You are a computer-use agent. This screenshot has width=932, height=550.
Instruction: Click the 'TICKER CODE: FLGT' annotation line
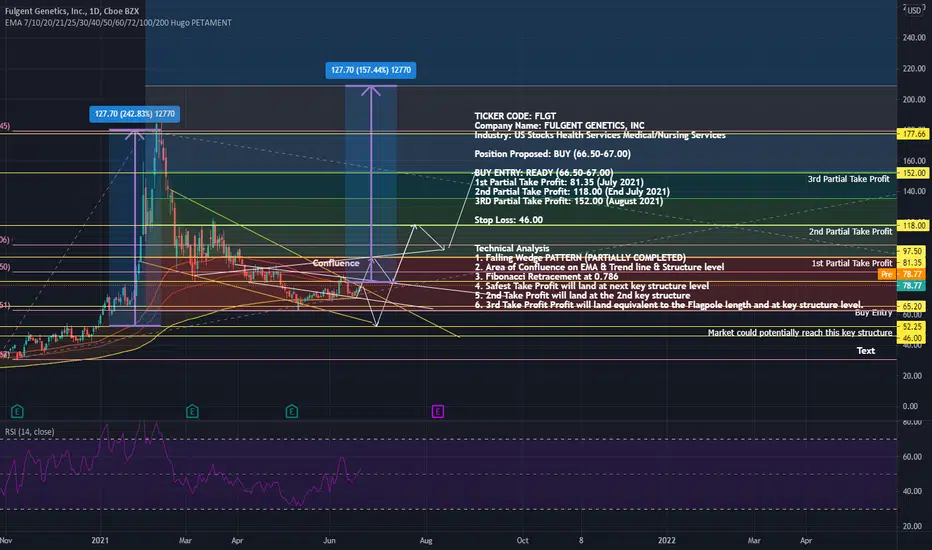coord(515,116)
